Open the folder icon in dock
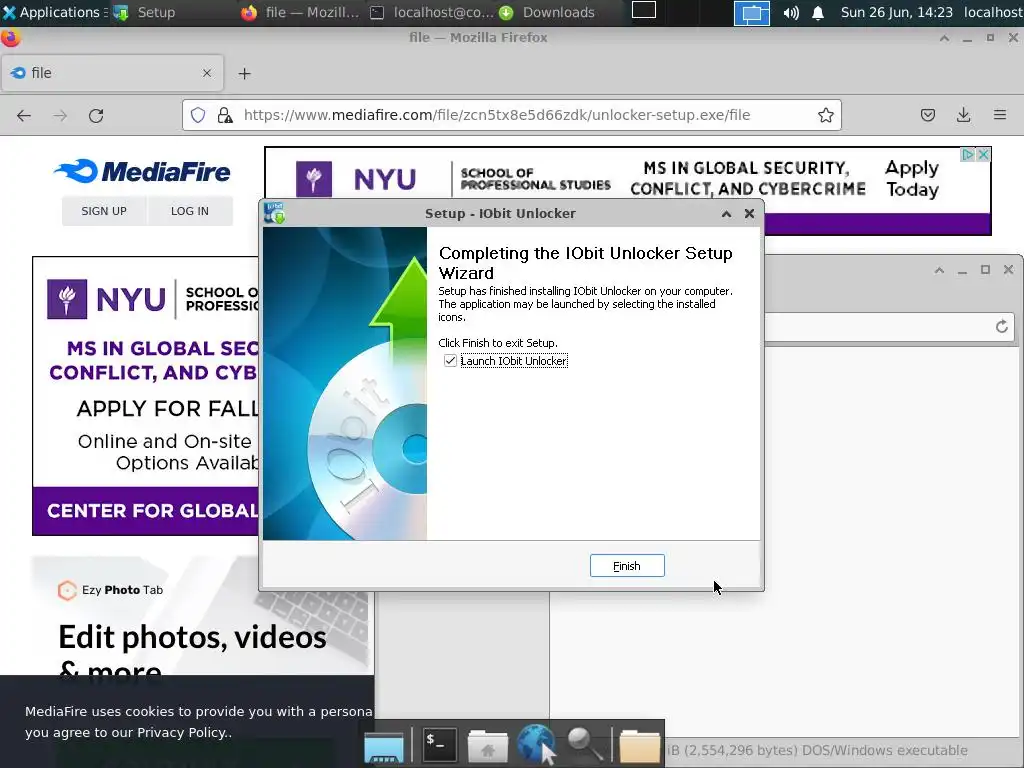The width and height of the screenshot is (1024, 768). tap(639, 746)
